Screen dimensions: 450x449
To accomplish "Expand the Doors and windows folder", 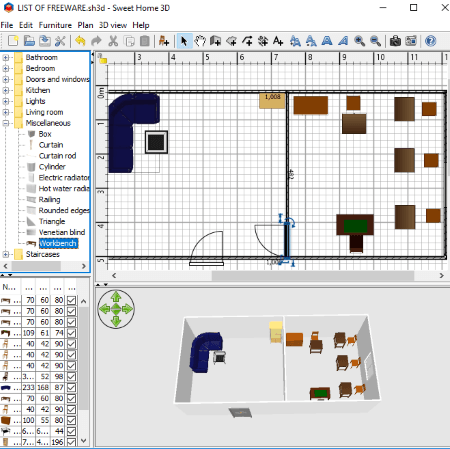I will (x=6, y=79).
